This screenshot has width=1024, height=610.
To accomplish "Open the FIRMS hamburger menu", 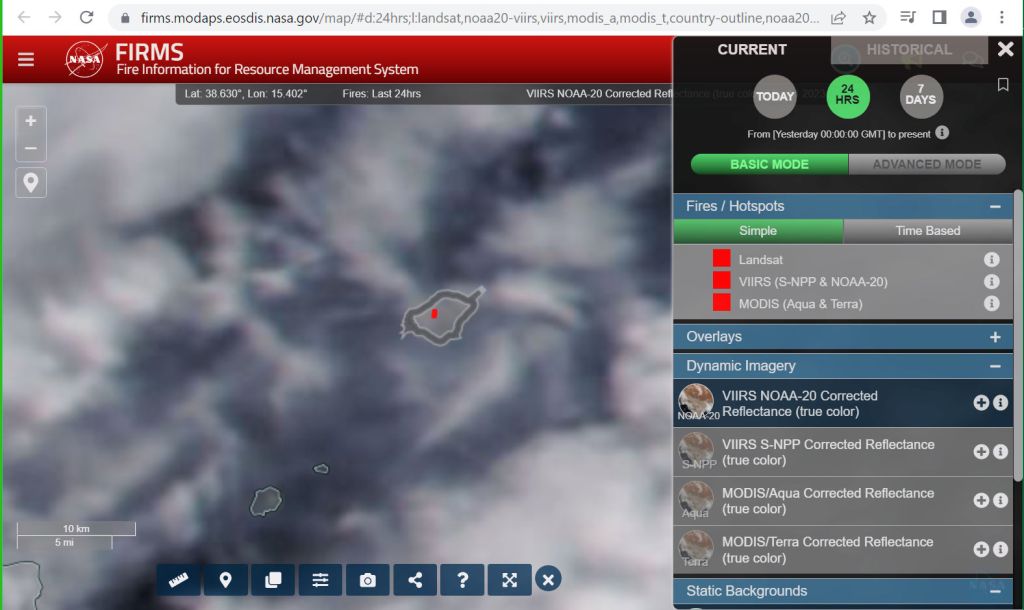I will [x=26, y=60].
